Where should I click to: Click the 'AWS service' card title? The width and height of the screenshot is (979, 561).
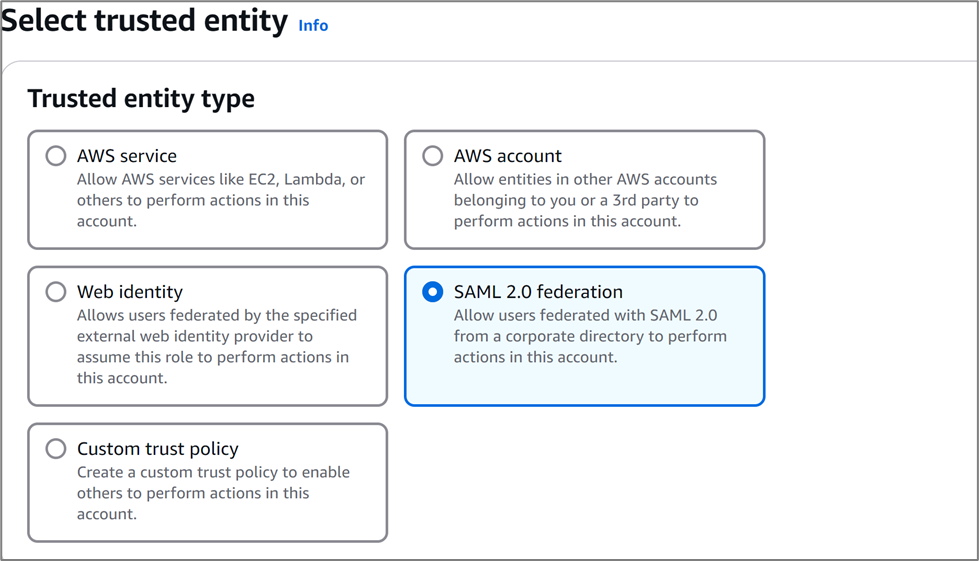point(127,156)
